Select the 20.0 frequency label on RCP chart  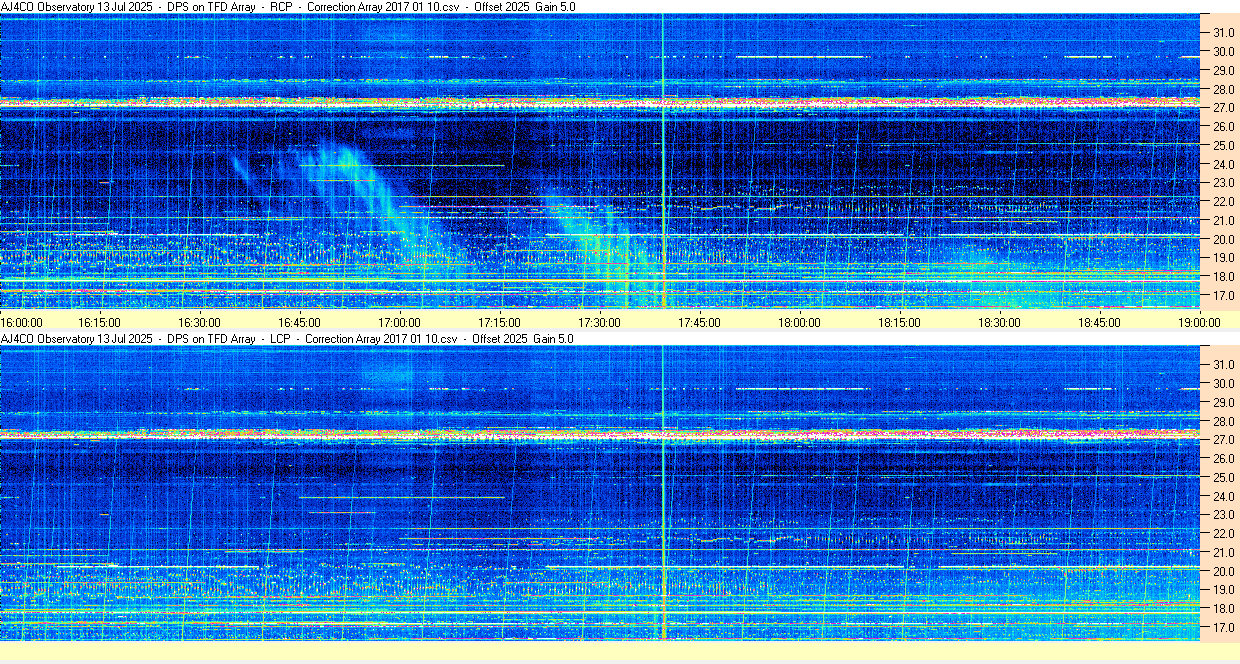pos(1224,239)
